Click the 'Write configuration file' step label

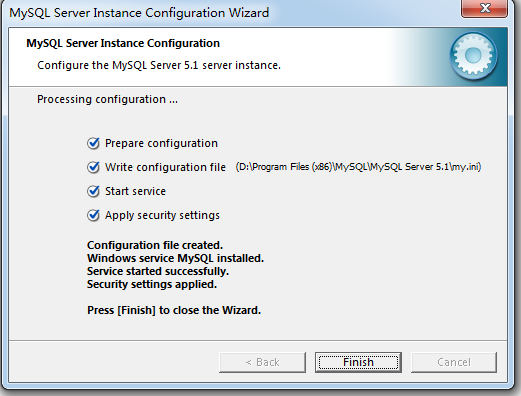[x=165, y=167]
